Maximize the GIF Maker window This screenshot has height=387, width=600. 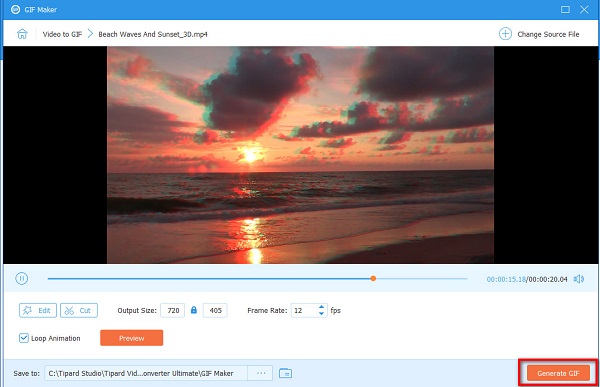(x=565, y=9)
